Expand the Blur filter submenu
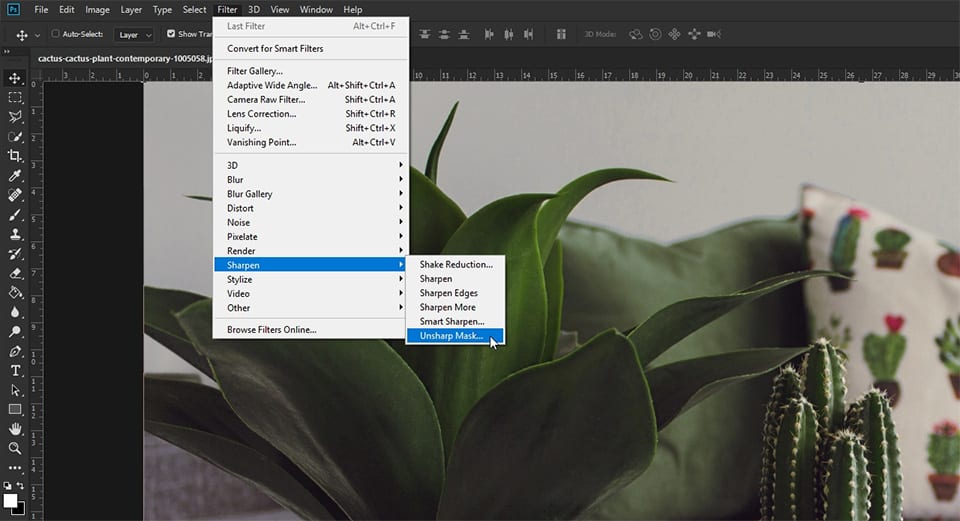Viewport: 960px width, 521px height. [x=312, y=179]
